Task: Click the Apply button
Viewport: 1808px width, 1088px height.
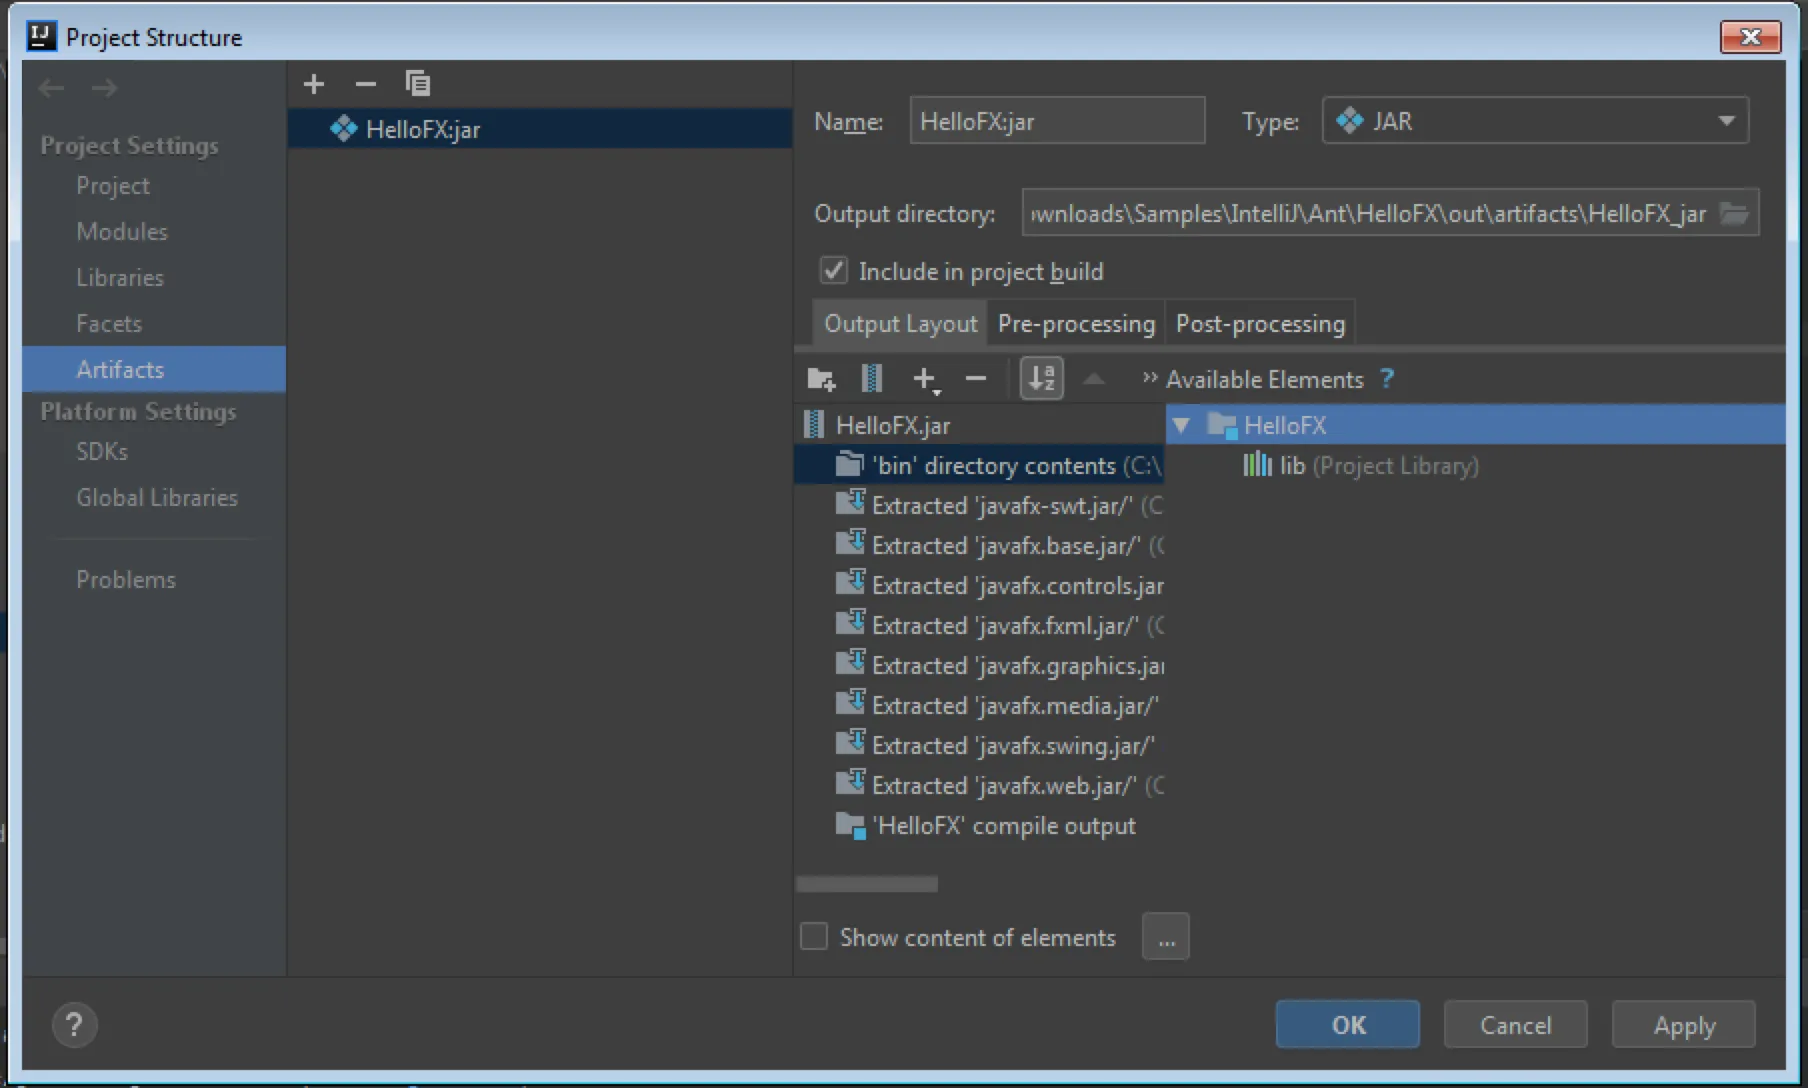Action: pos(1684,1025)
